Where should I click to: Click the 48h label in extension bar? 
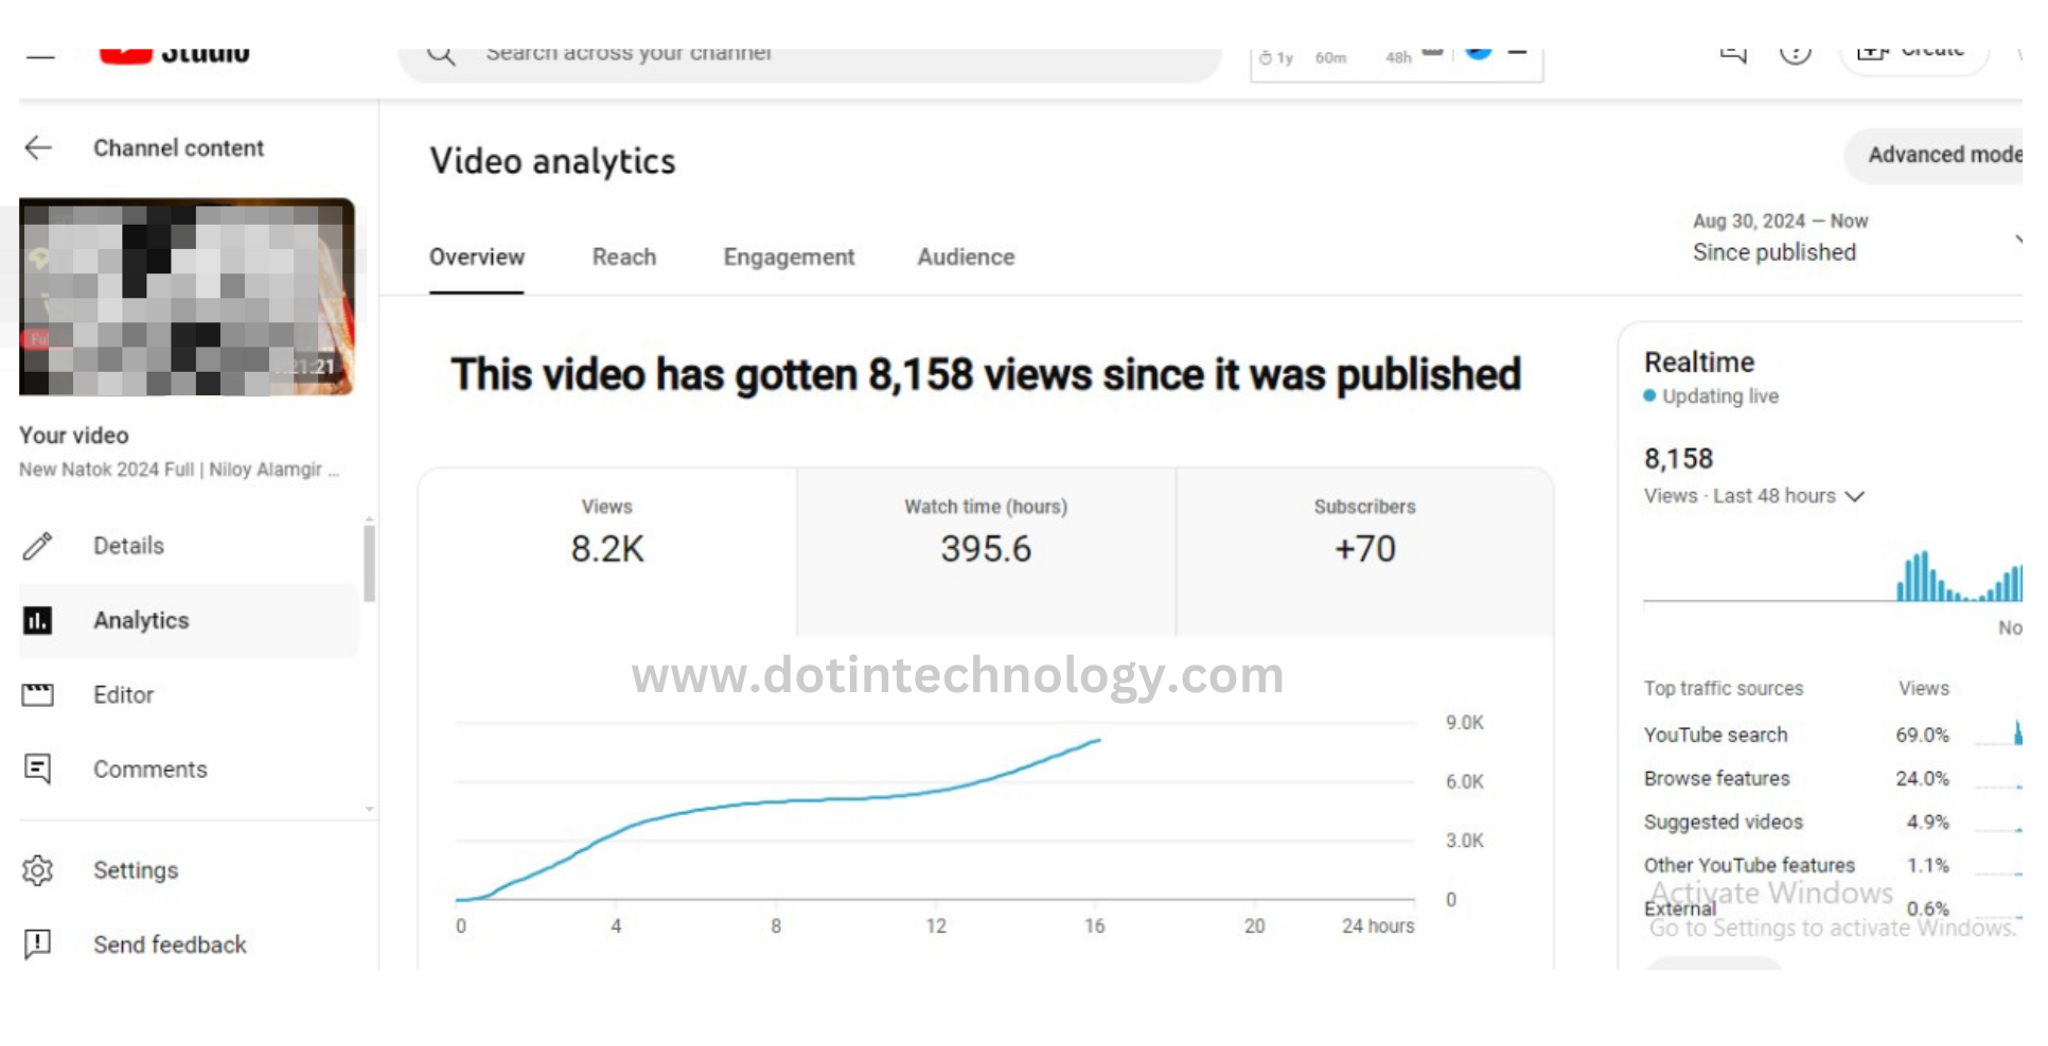click(x=1398, y=58)
